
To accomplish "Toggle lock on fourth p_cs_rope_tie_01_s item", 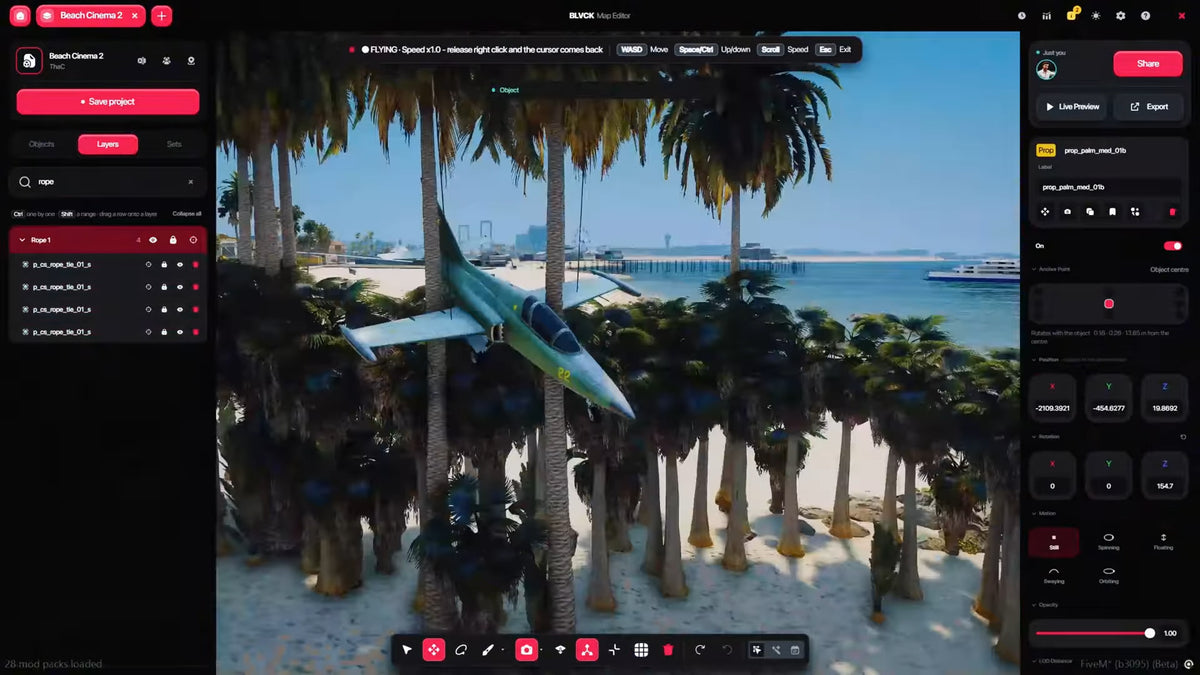I will click(x=164, y=331).
